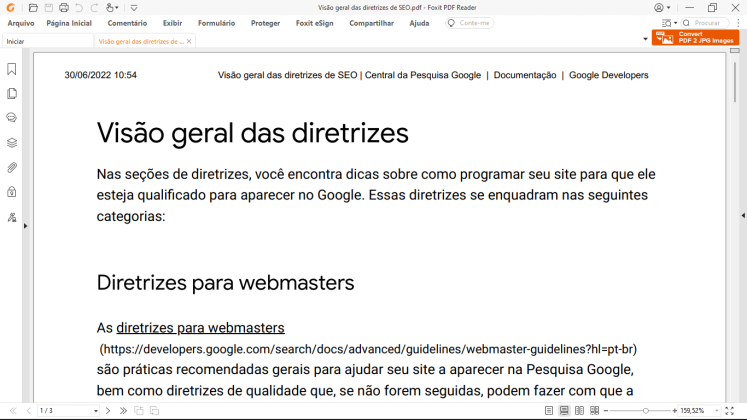
Task: Click the Procurar search box
Action: (705, 23)
